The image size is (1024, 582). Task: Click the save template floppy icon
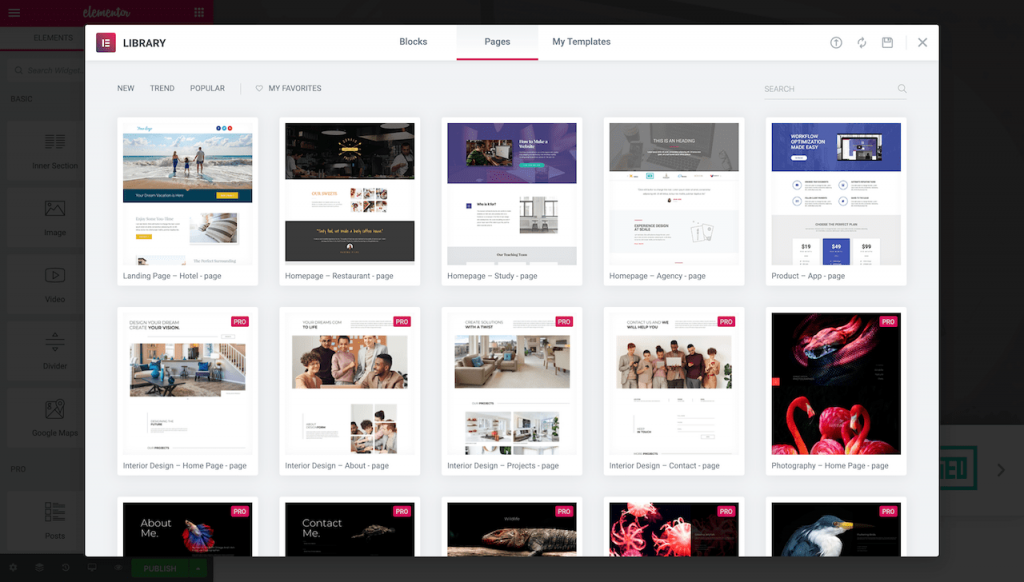[887, 42]
